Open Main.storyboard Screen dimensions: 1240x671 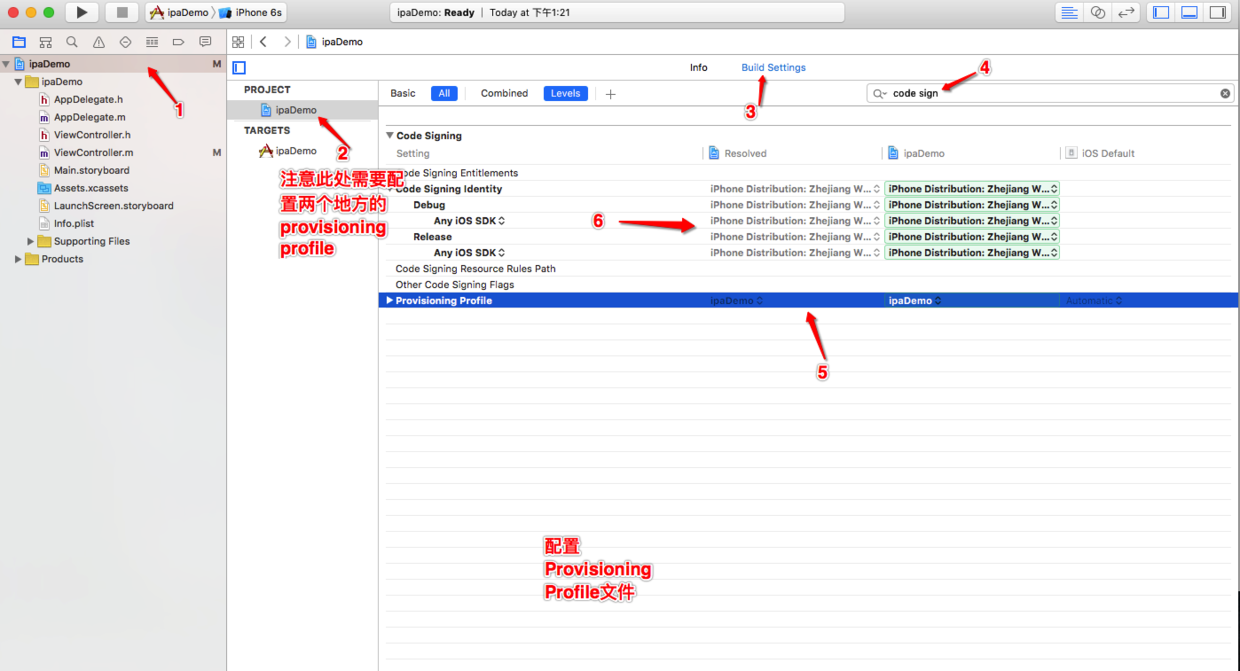click(x=91, y=171)
